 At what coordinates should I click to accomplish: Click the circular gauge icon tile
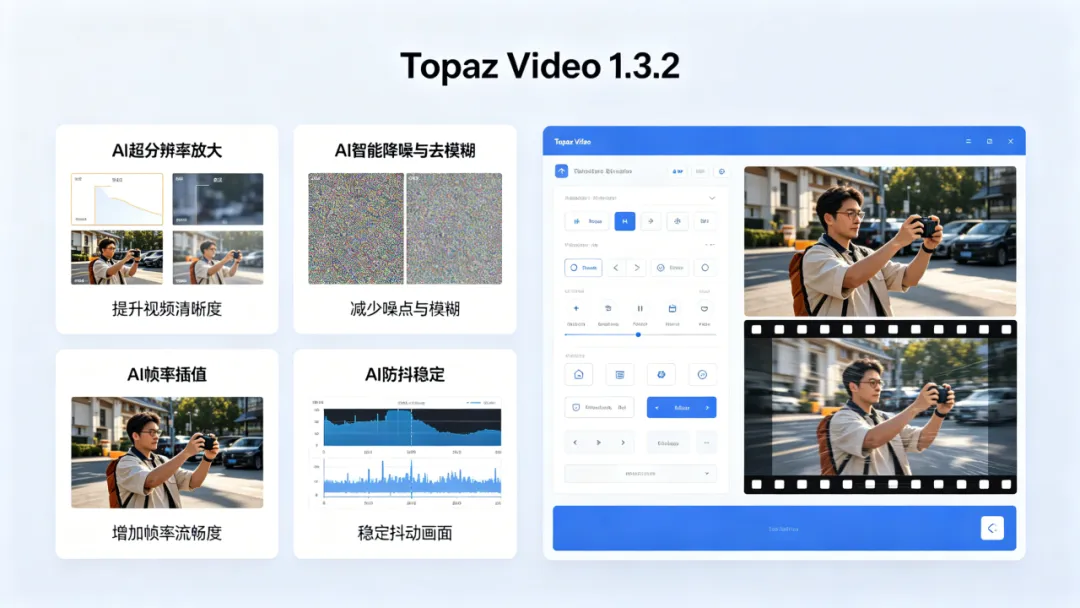(703, 375)
